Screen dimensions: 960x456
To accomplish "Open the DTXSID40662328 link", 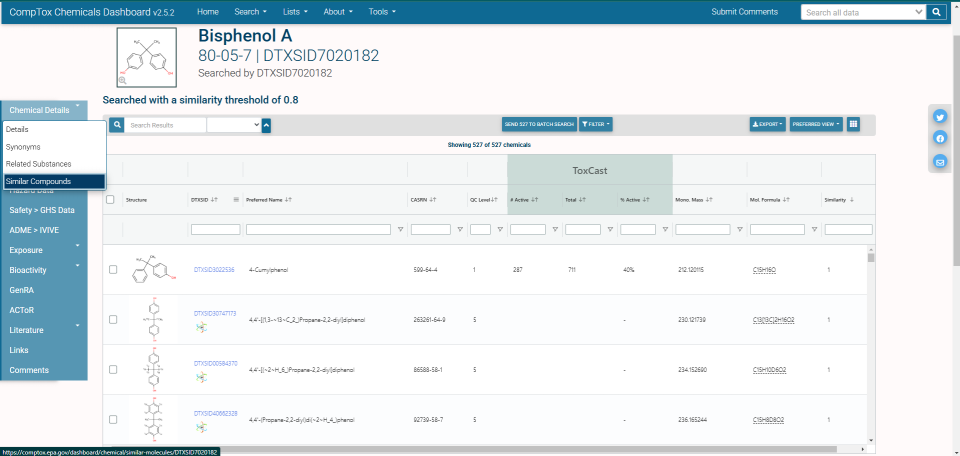I will click(216, 413).
